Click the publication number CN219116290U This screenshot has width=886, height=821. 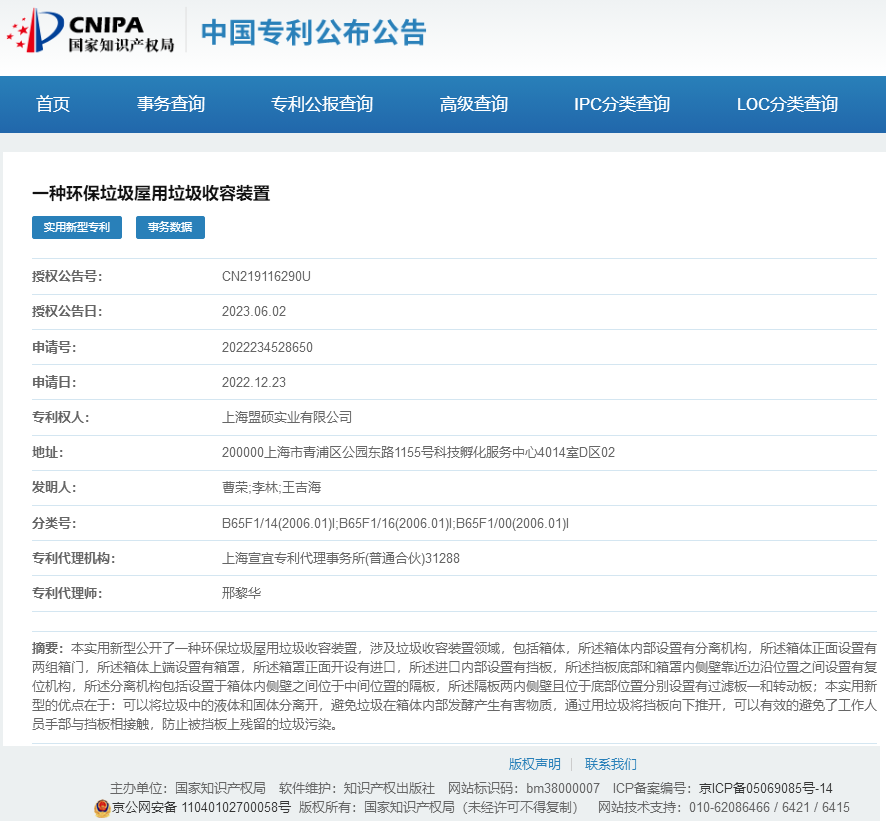[x=266, y=276]
